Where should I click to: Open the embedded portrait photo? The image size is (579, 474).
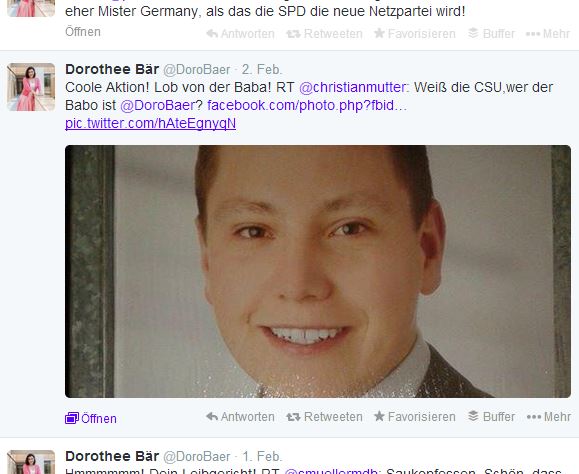[318, 271]
